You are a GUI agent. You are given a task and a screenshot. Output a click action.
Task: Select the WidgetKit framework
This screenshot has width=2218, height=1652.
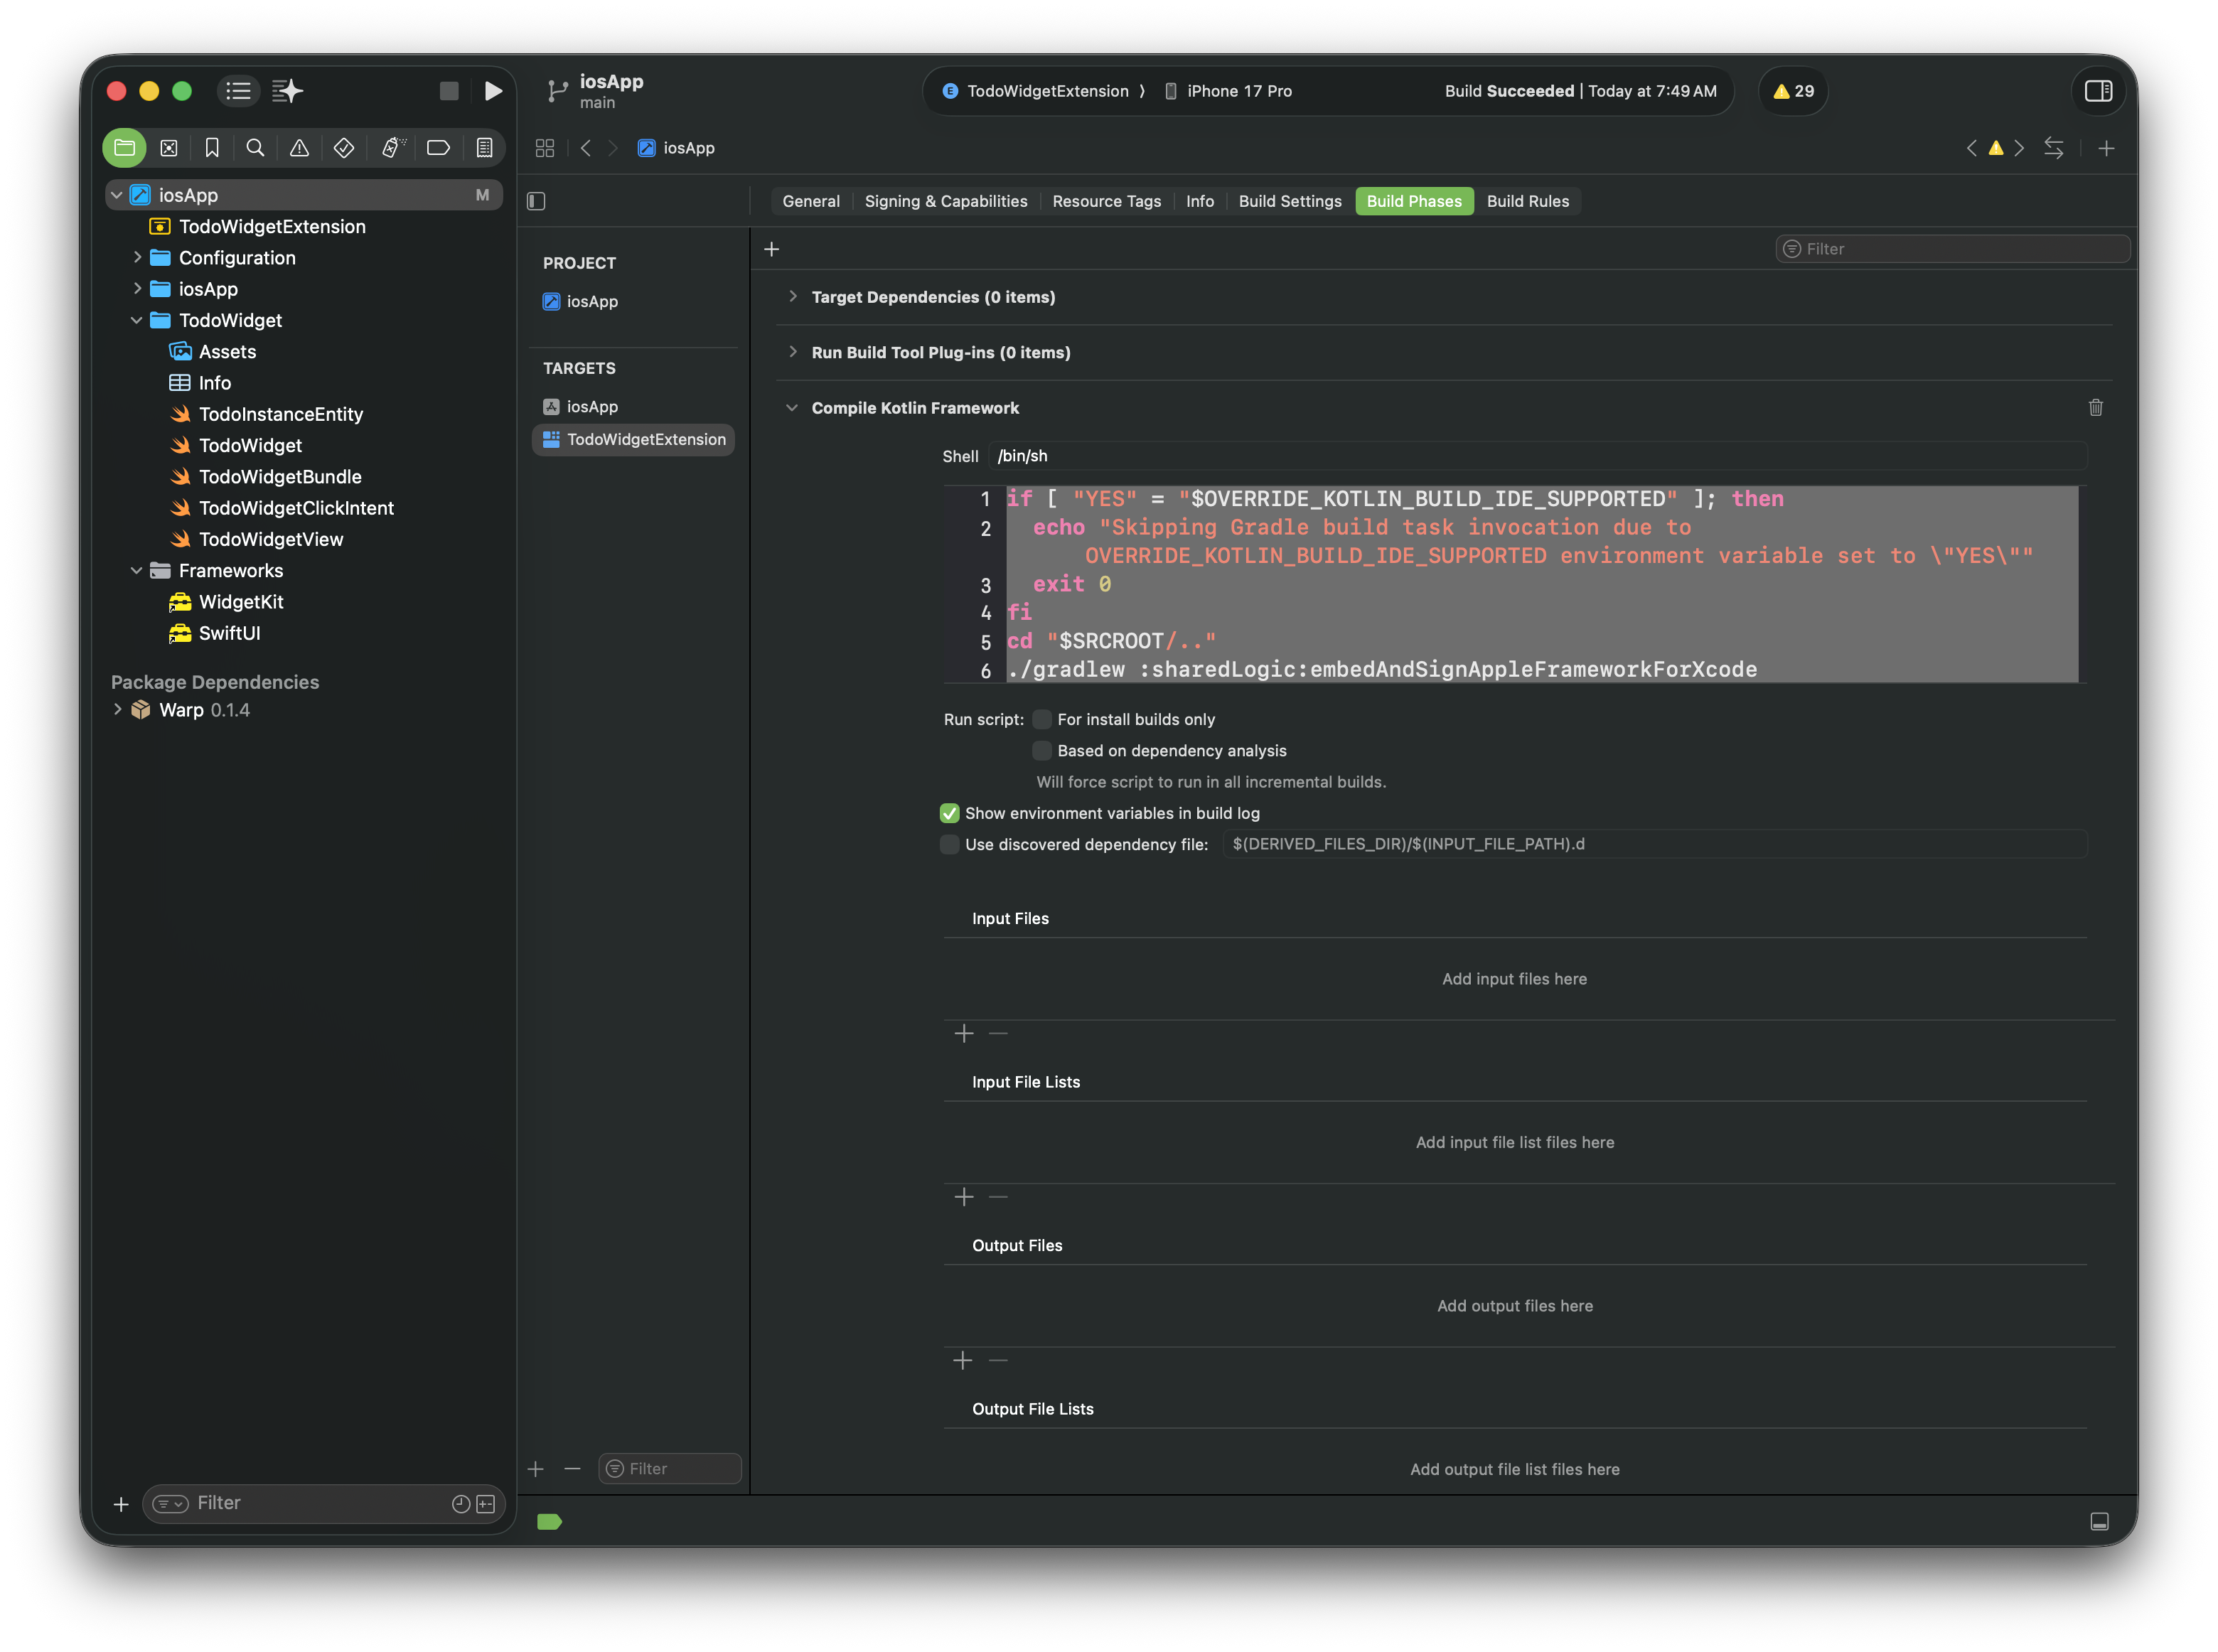coord(227,601)
